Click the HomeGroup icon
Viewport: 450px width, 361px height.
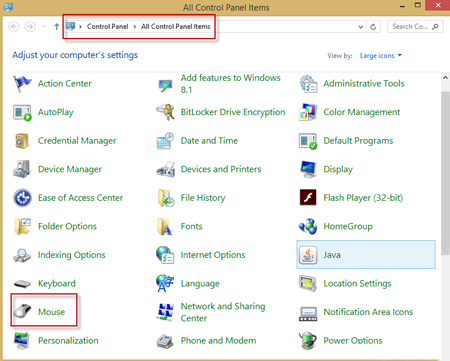(x=308, y=226)
